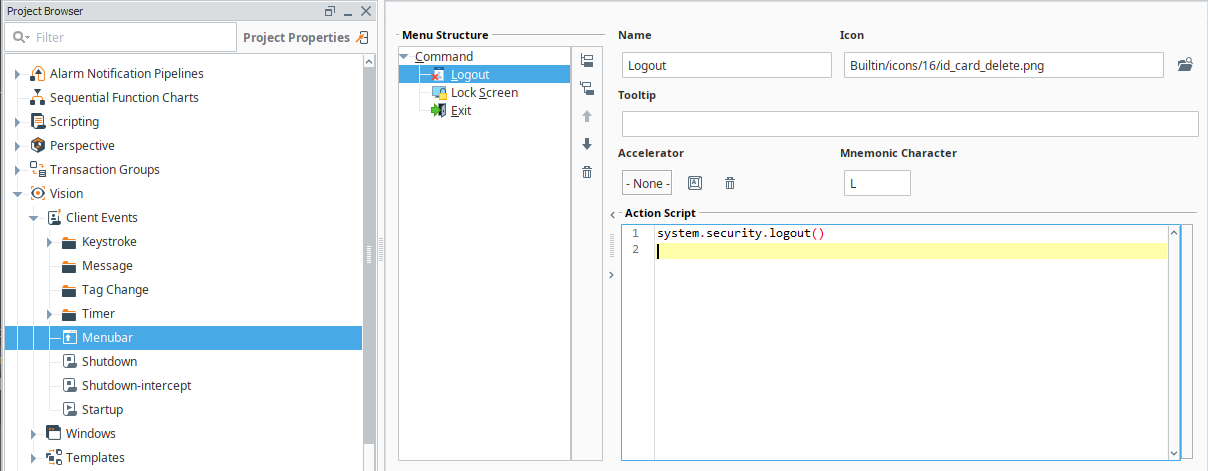The height and width of the screenshot is (471, 1208).
Task: Open the accelerator keystroke editor icon
Action: 696,183
